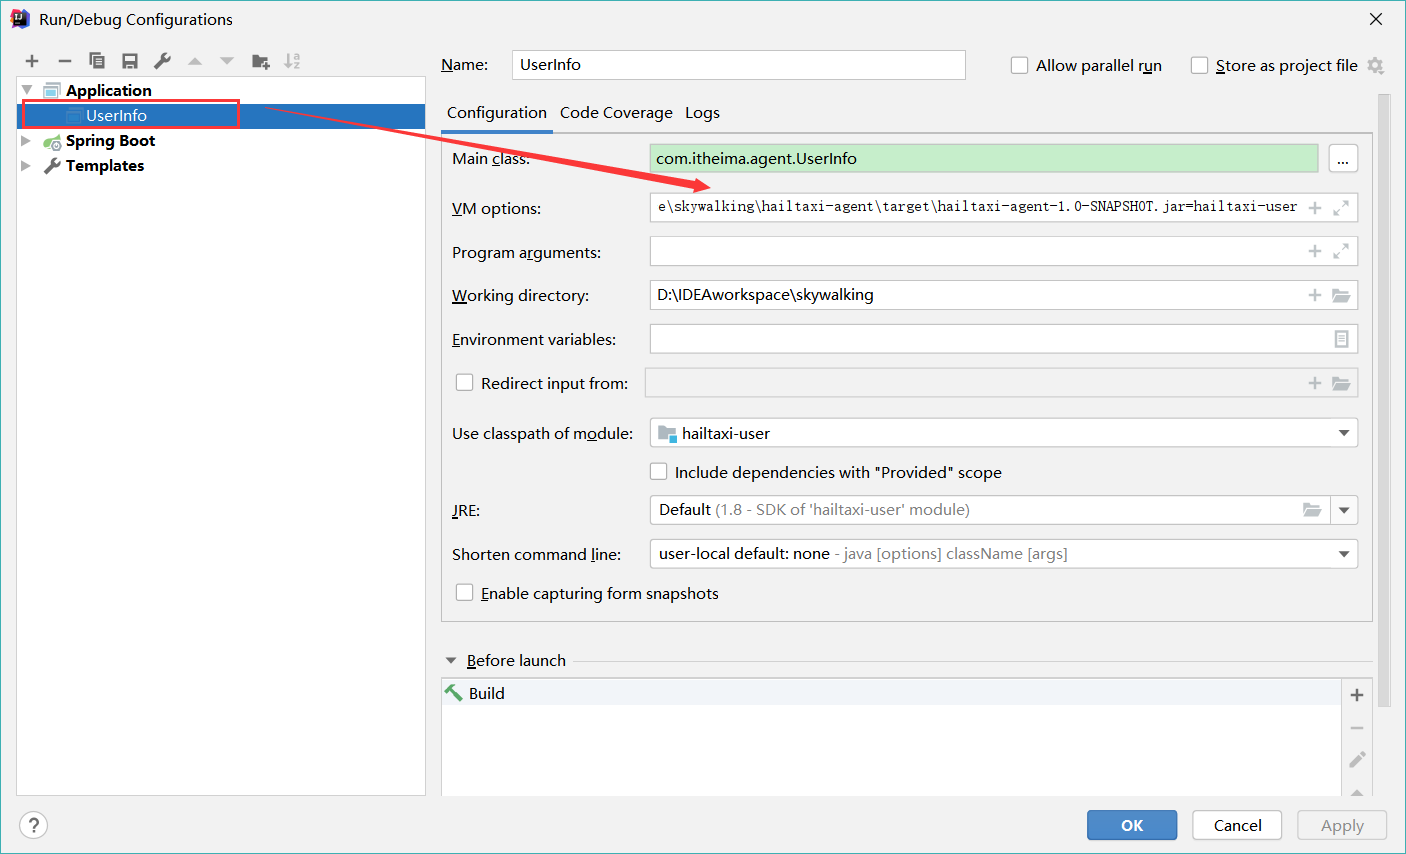Insert macro plus icon in VM options

click(x=1315, y=208)
